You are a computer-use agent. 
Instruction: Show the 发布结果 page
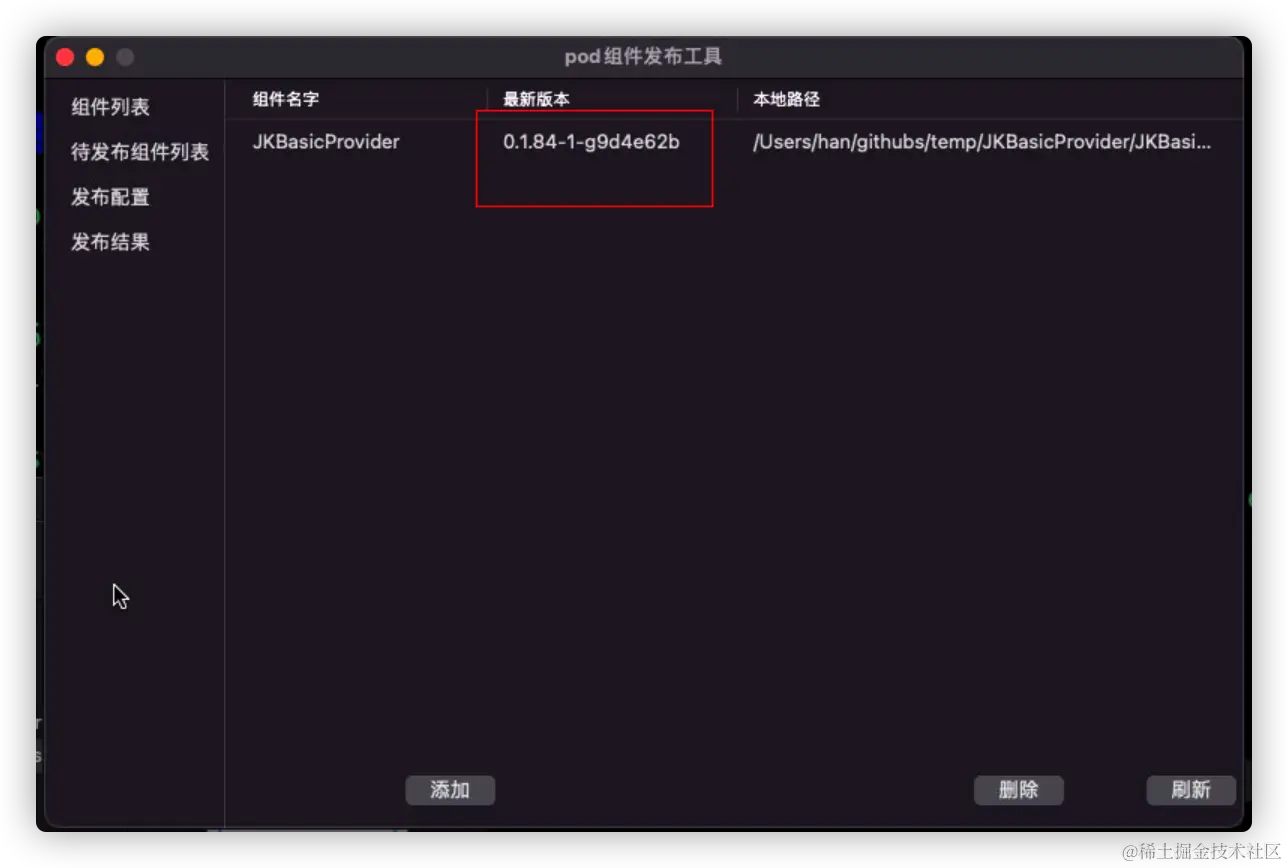coord(110,242)
